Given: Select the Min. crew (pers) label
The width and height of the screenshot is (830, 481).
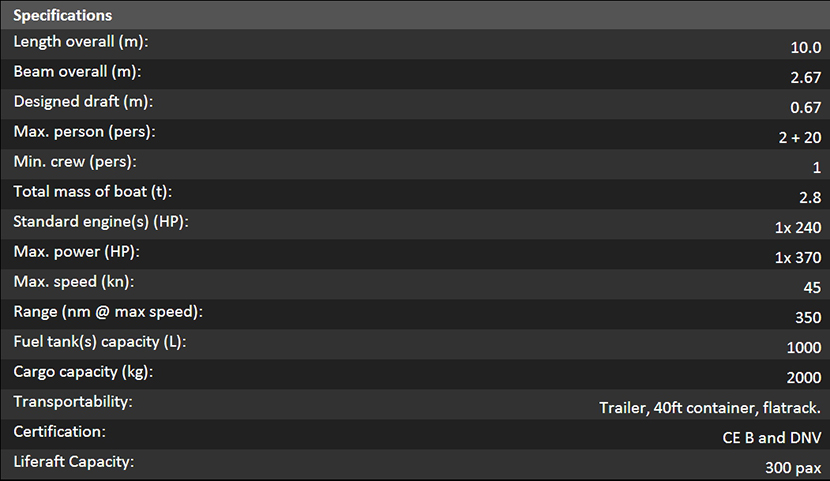Looking at the screenshot, I should pyautogui.click(x=75, y=162).
